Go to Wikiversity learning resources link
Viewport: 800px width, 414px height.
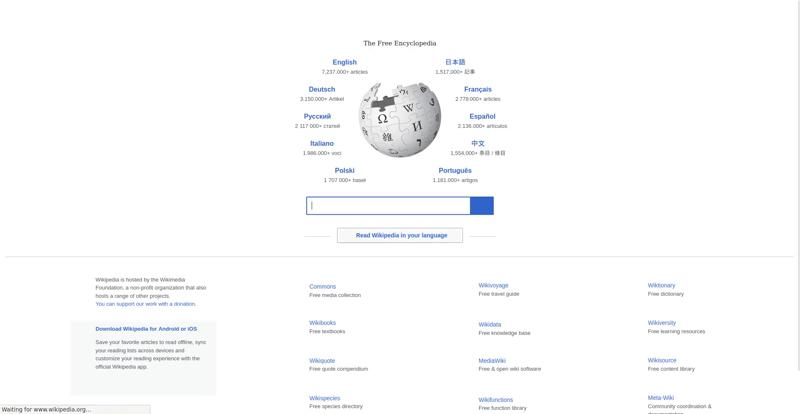pyautogui.click(x=662, y=323)
